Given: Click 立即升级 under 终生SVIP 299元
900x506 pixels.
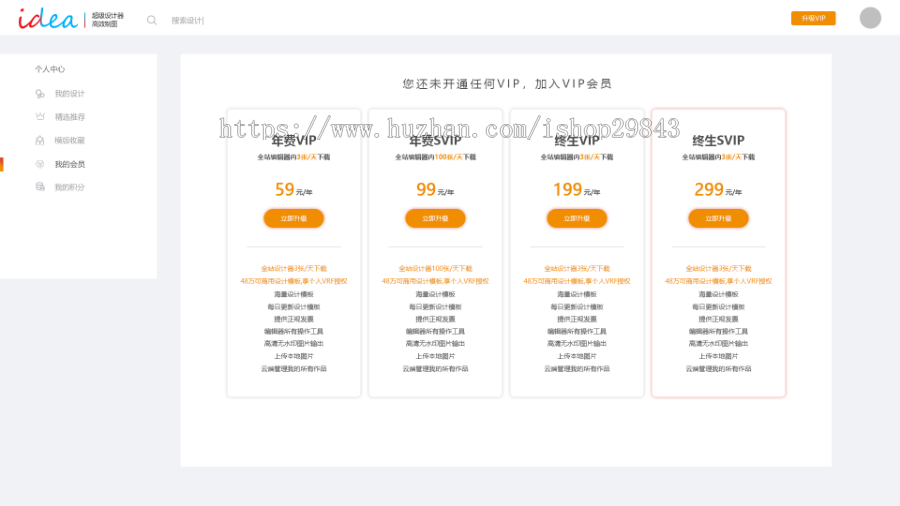Looking at the screenshot, I should [x=718, y=218].
